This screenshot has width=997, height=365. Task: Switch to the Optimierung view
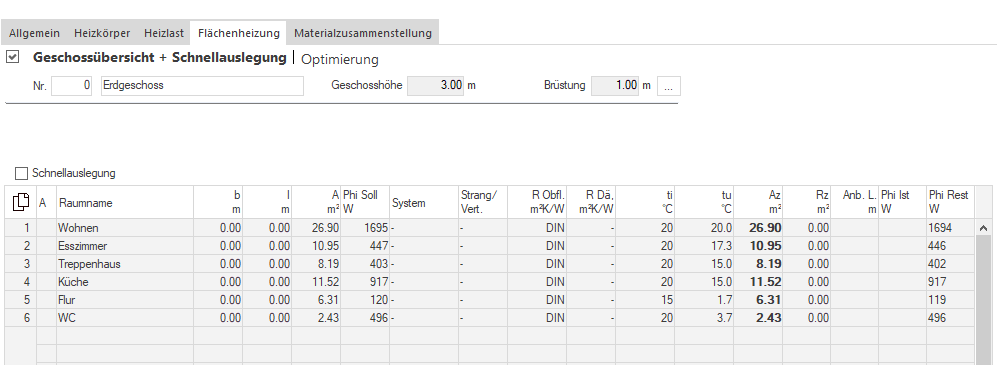[x=340, y=60]
